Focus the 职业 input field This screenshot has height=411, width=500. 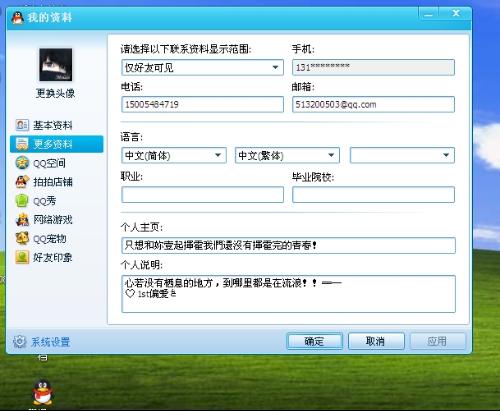(202, 195)
